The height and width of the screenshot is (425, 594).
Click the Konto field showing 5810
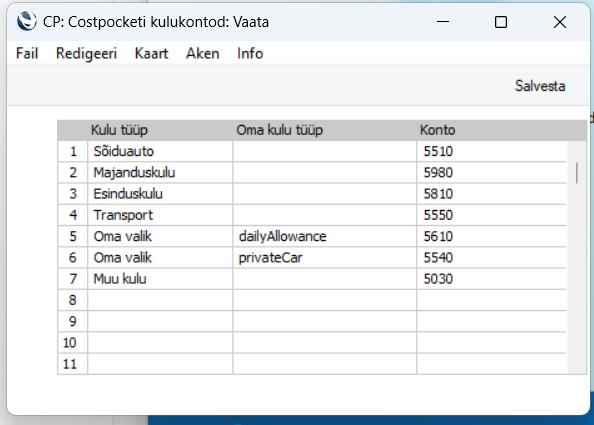tap(492, 194)
